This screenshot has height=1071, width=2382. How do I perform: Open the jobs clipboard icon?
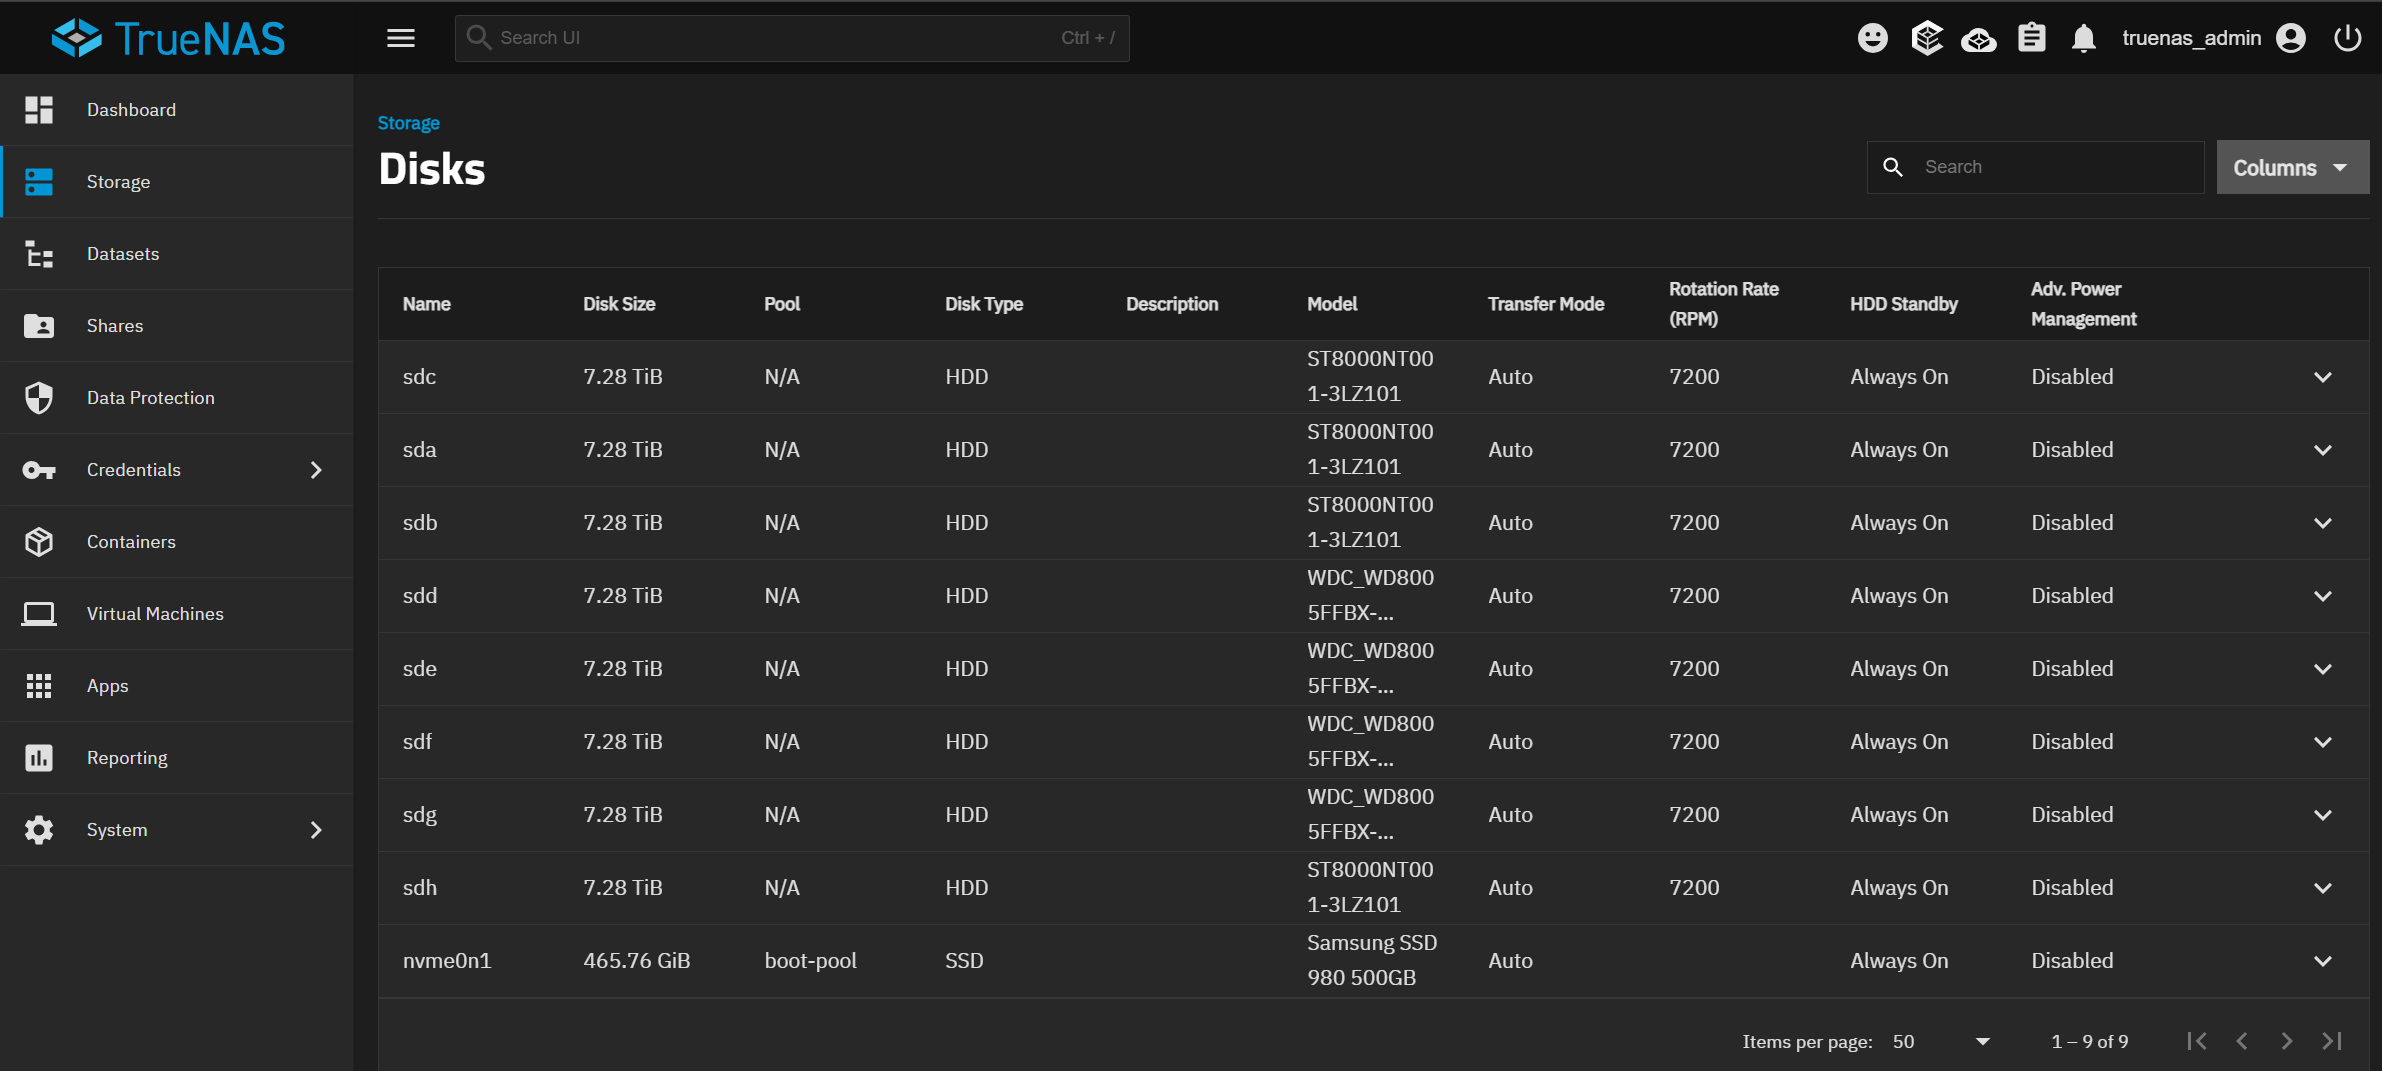click(x=2031, y=38)
